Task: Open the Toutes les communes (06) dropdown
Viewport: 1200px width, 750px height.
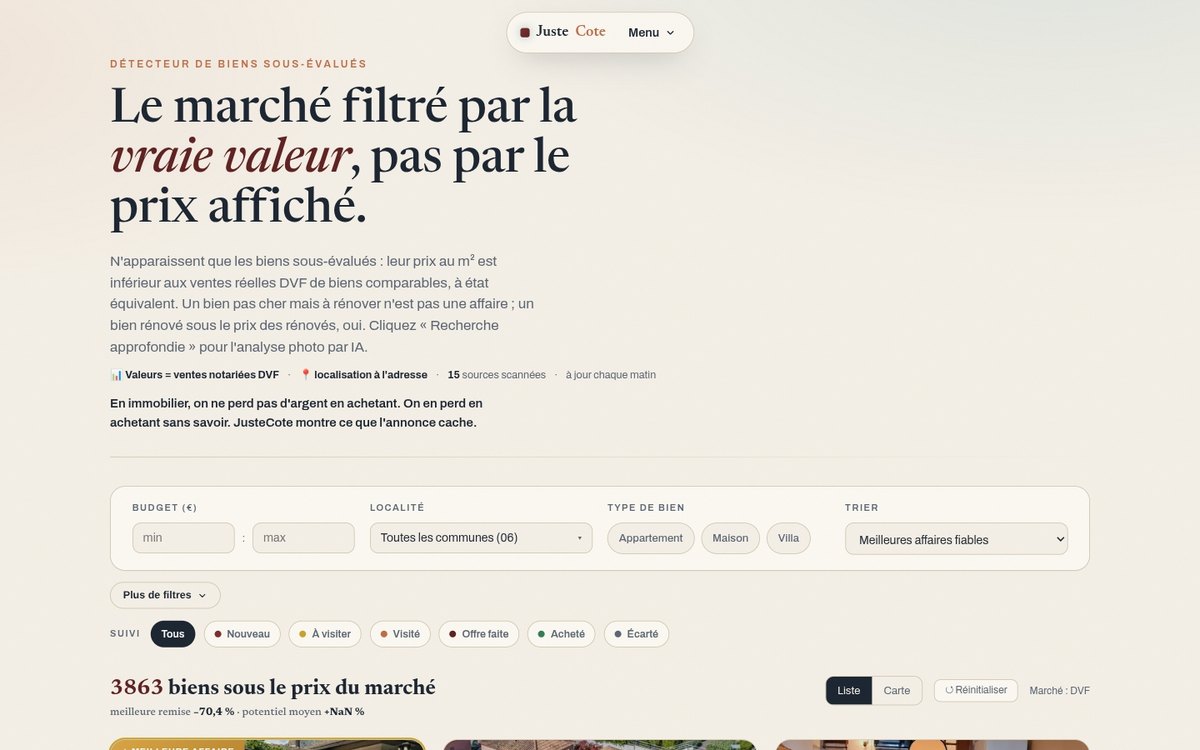Action: click(x=481, y=538)
